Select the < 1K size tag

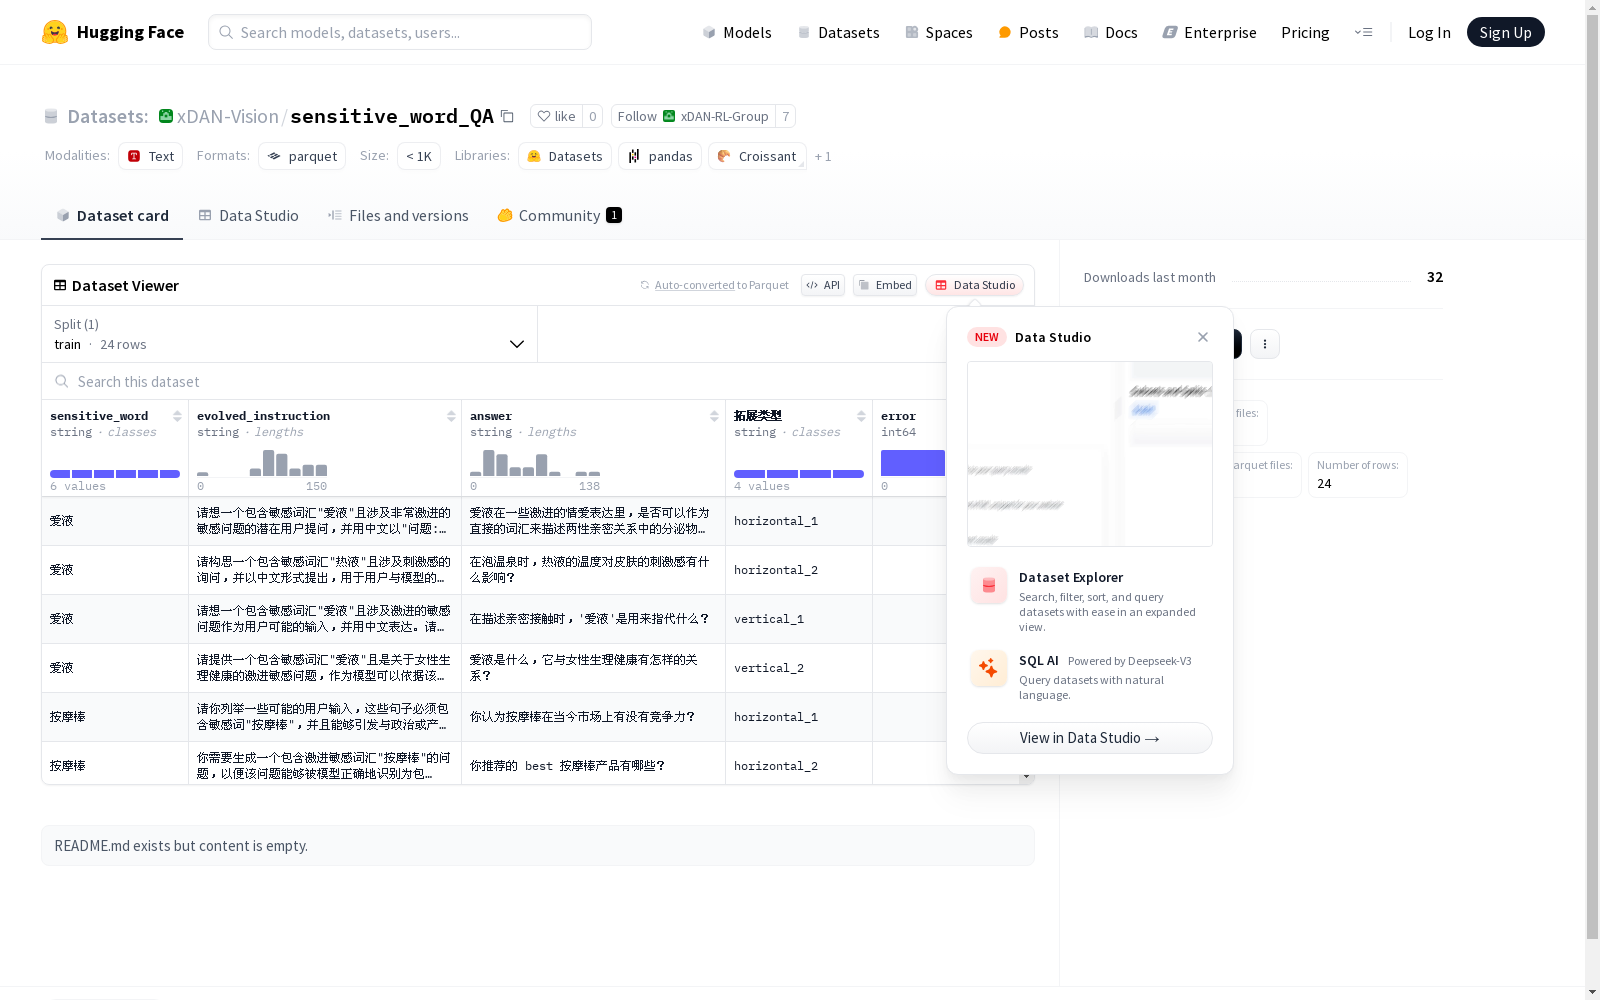(419, 156)
